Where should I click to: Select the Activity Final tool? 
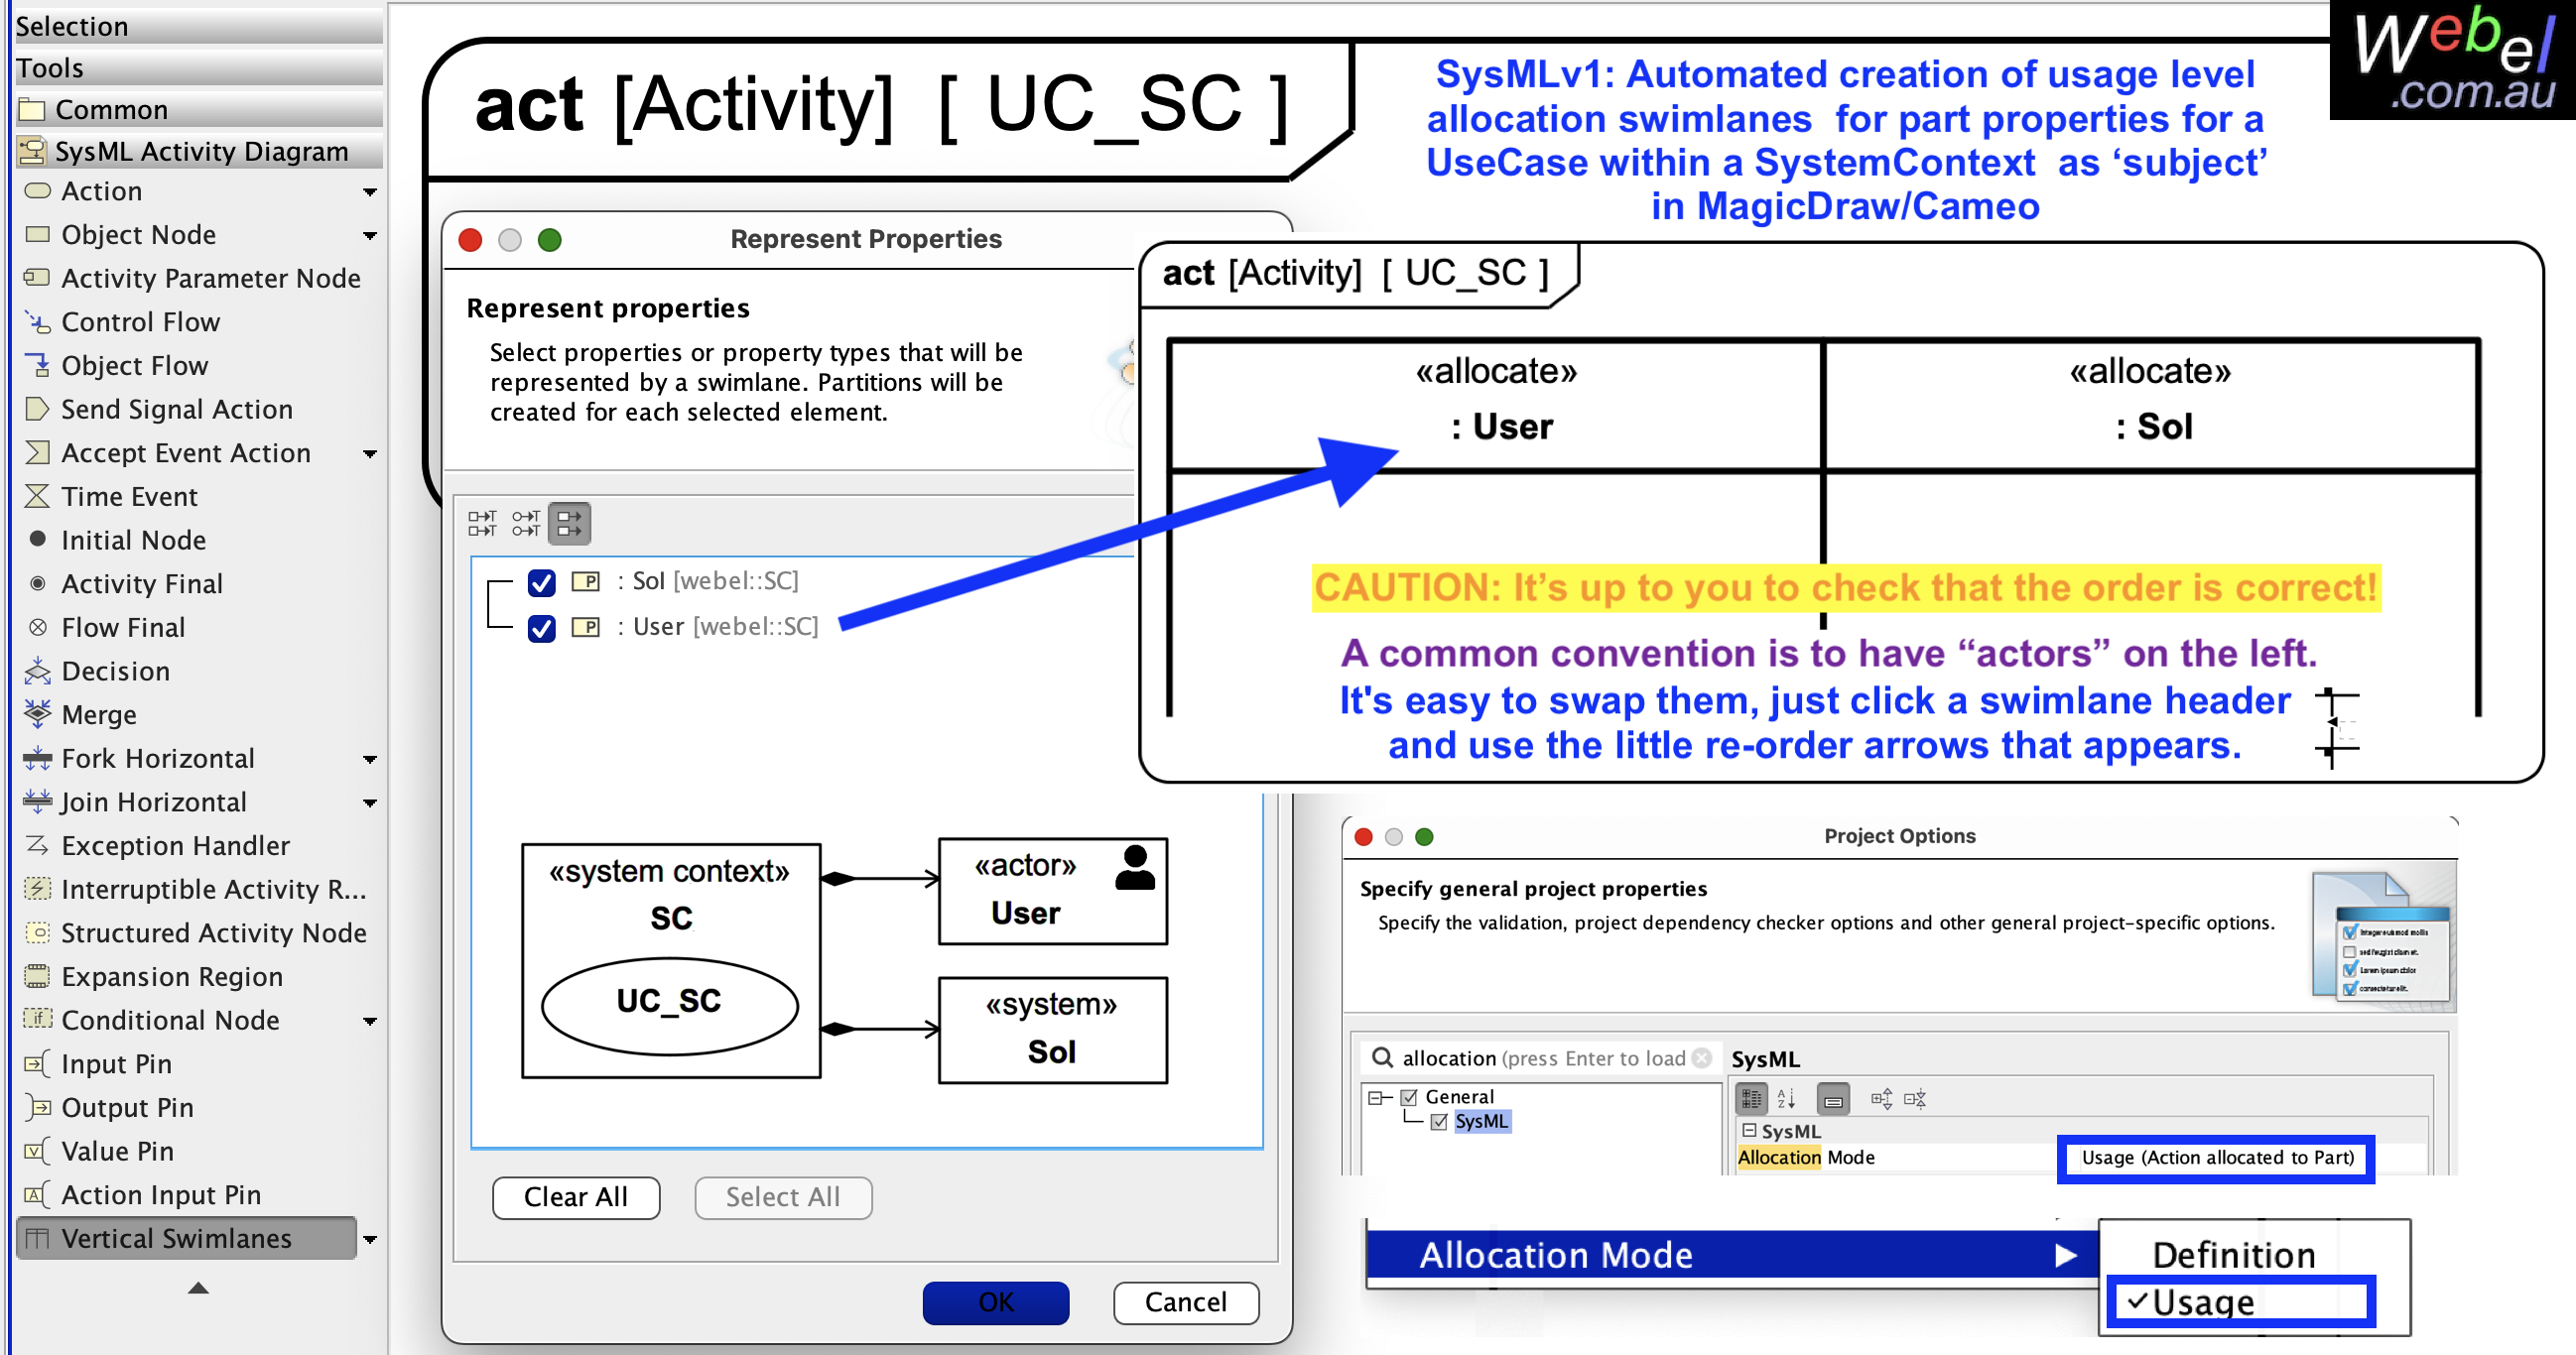click(x=141, y=583)
